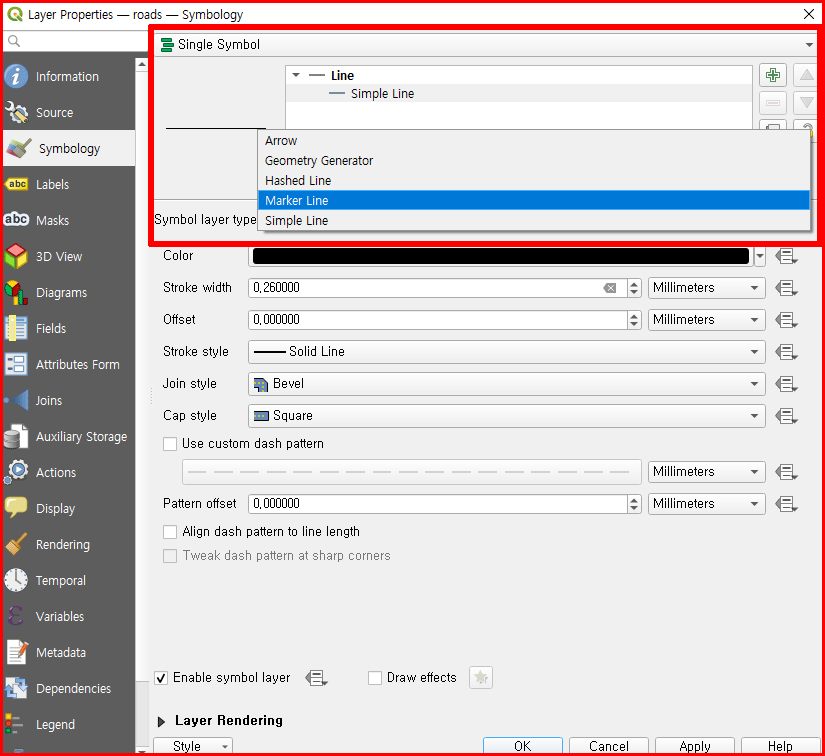This screenshot has width=825, height=756.
Task: Click data-defined override for Offset
Action: tap(786, 320)
